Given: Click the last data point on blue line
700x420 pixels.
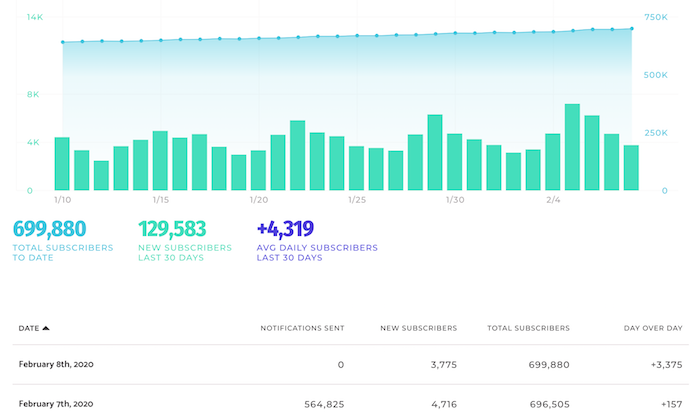Looking at the screenshot, I should point(632,29).
